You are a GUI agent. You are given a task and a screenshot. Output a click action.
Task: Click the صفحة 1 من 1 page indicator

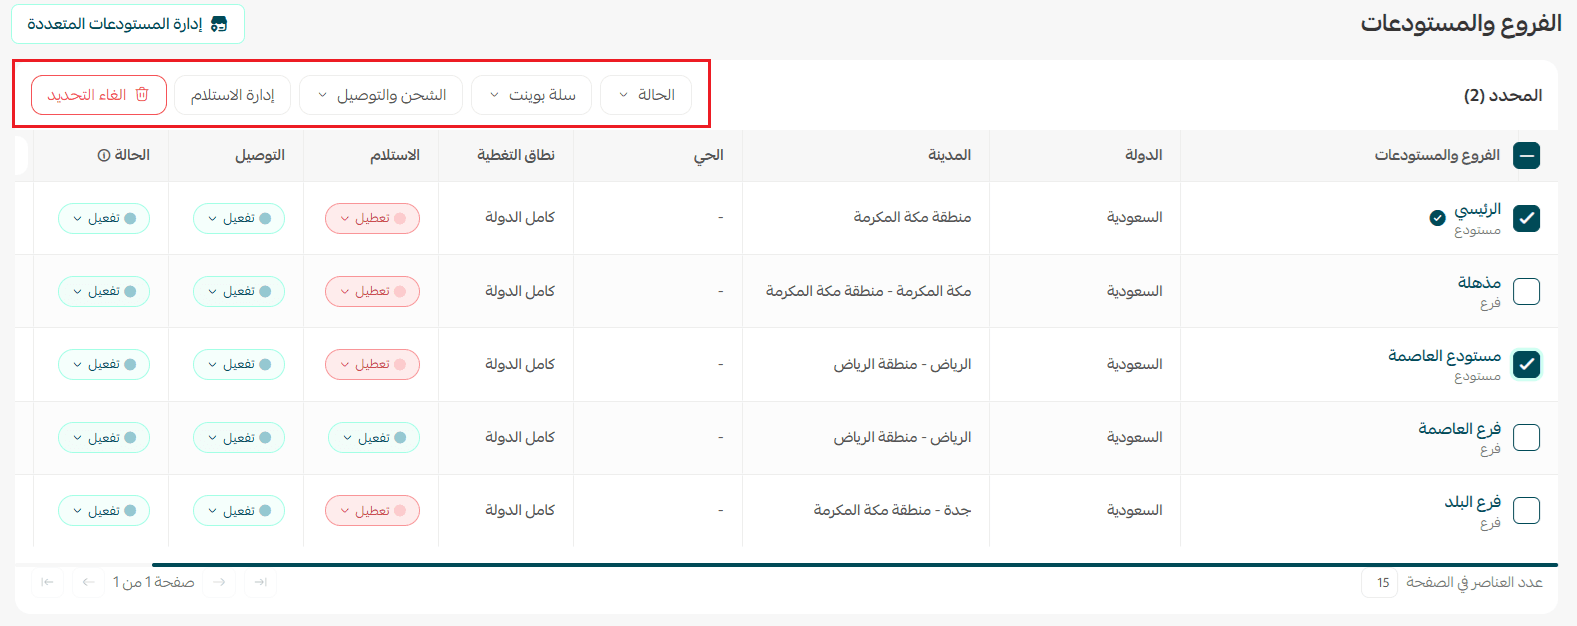(x=153, y=582)
